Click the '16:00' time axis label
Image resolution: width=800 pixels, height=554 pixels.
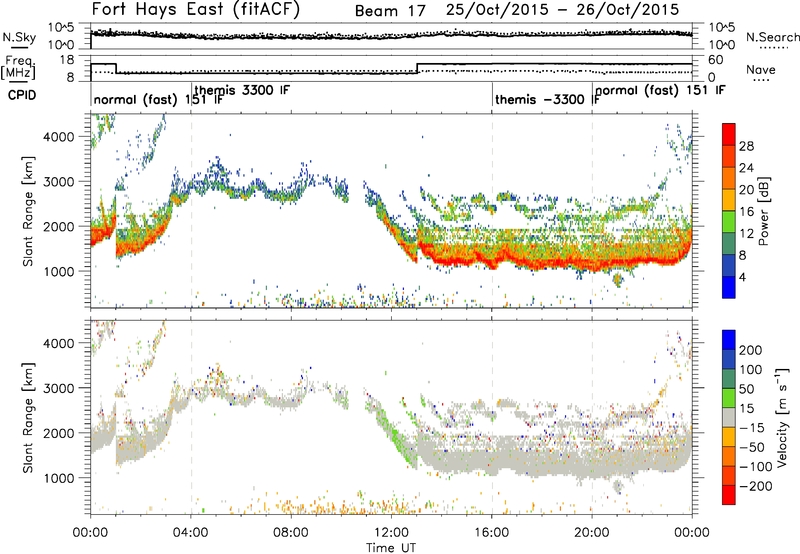tap(492, 533)
